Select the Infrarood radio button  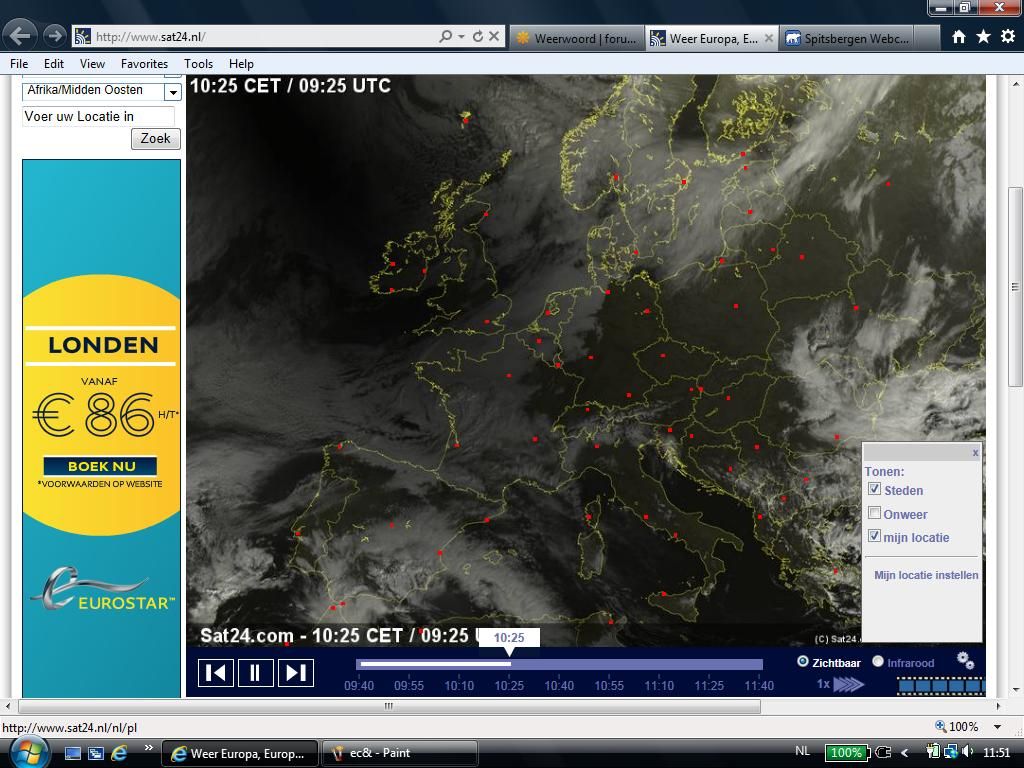(x=878, y=662)
